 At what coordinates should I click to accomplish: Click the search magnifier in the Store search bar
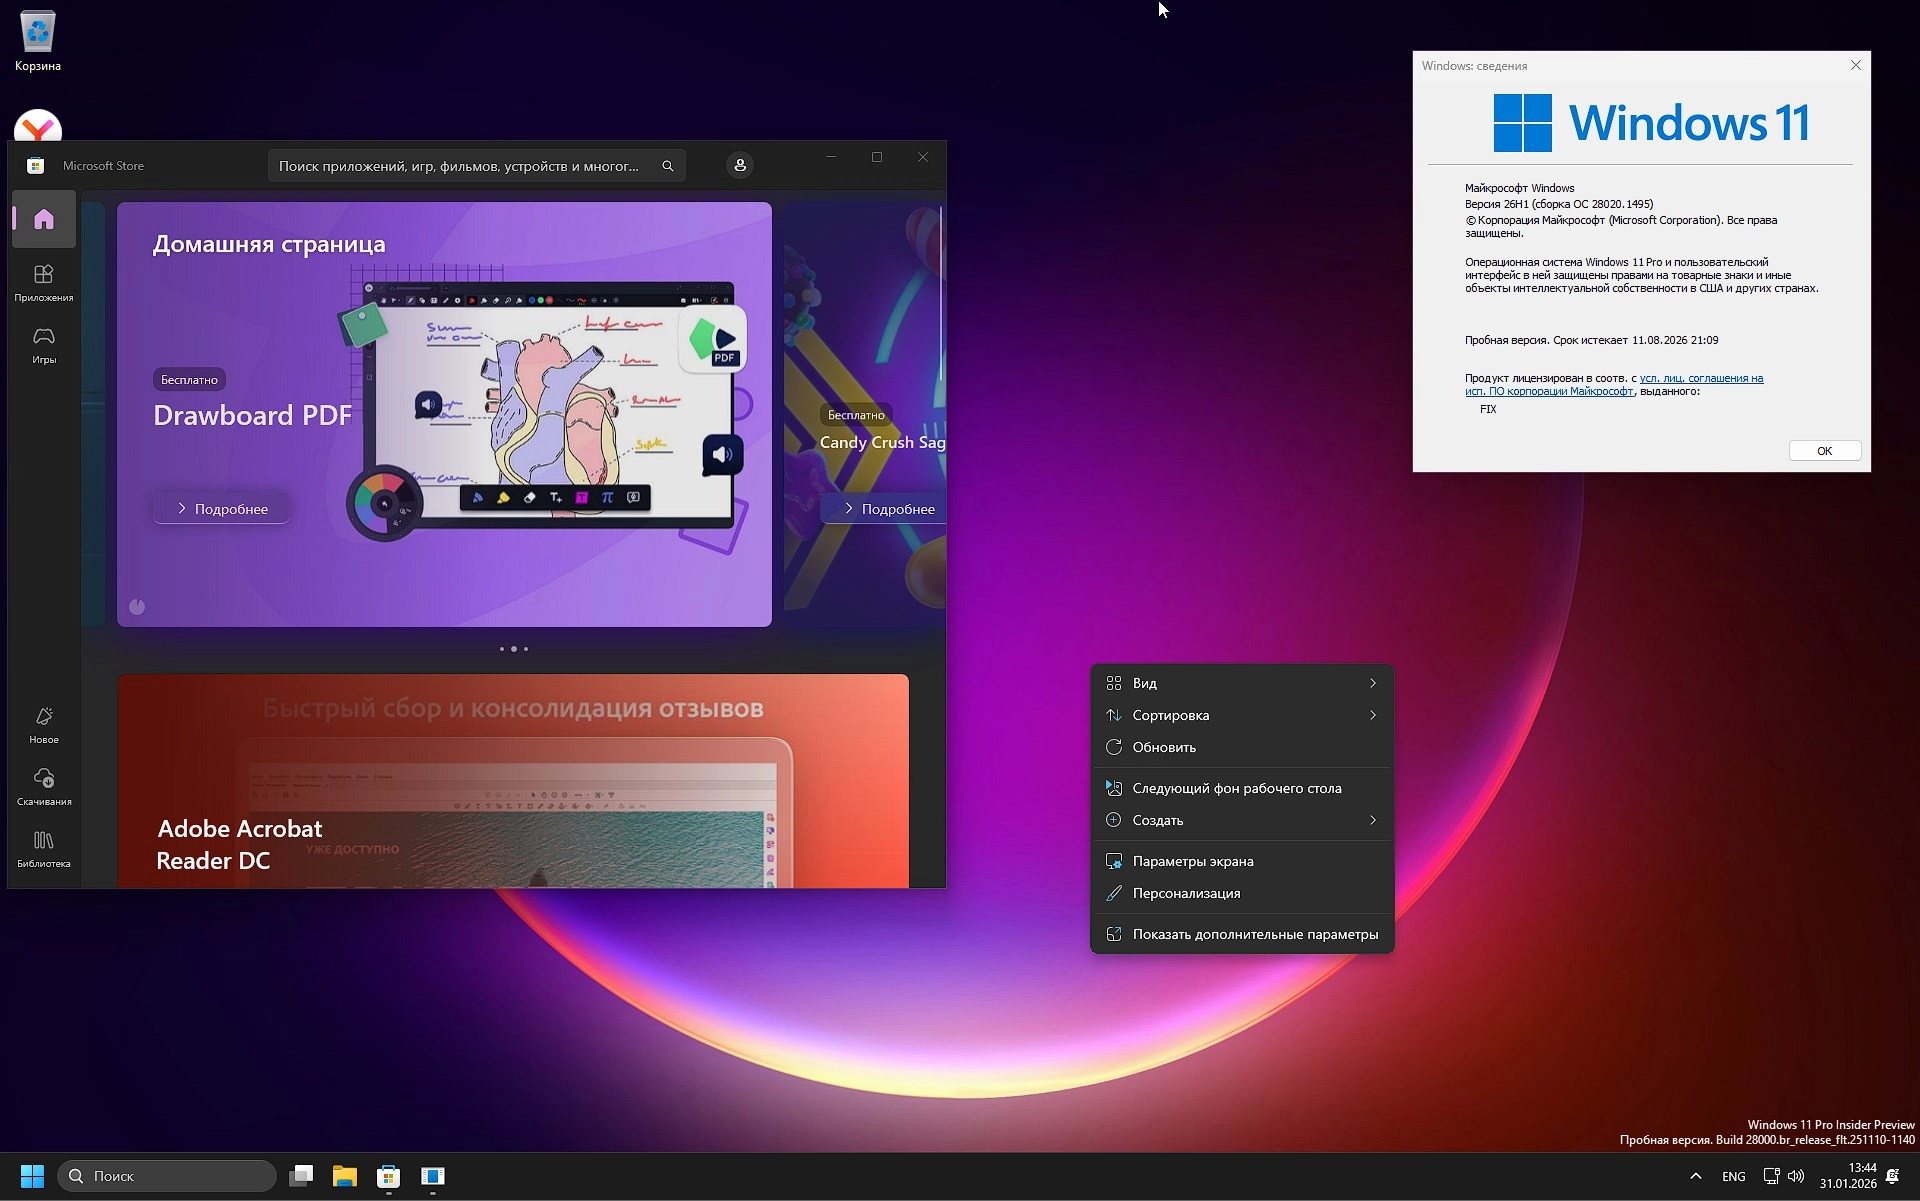coord(667,165)
